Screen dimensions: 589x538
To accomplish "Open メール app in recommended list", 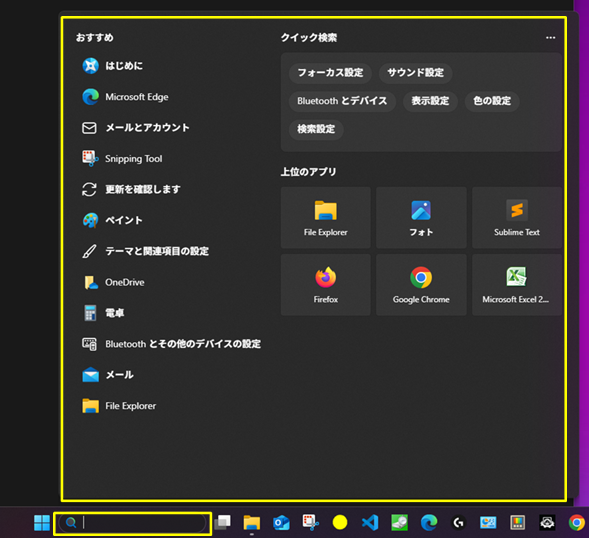I will 108,375.
